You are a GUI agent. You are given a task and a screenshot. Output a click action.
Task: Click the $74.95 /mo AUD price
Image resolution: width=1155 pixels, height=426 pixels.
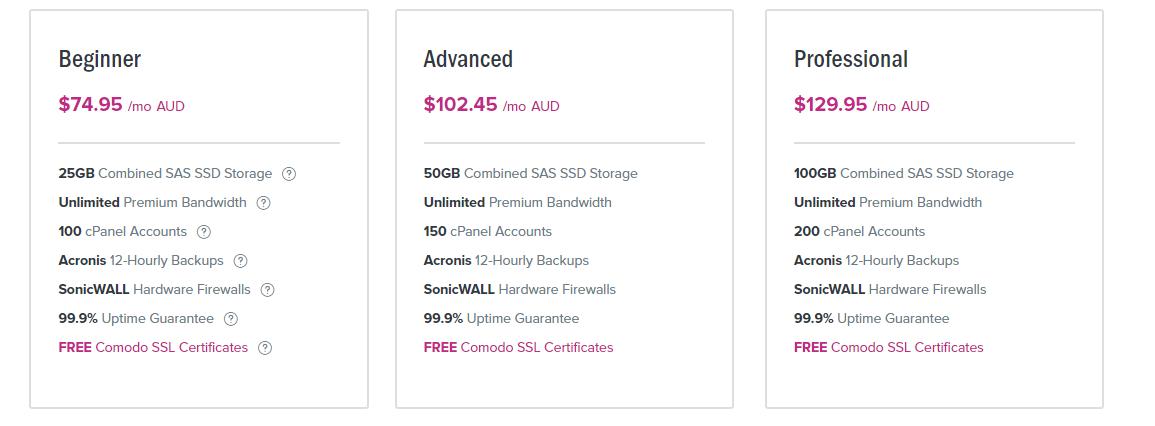(x=122, y=105)
